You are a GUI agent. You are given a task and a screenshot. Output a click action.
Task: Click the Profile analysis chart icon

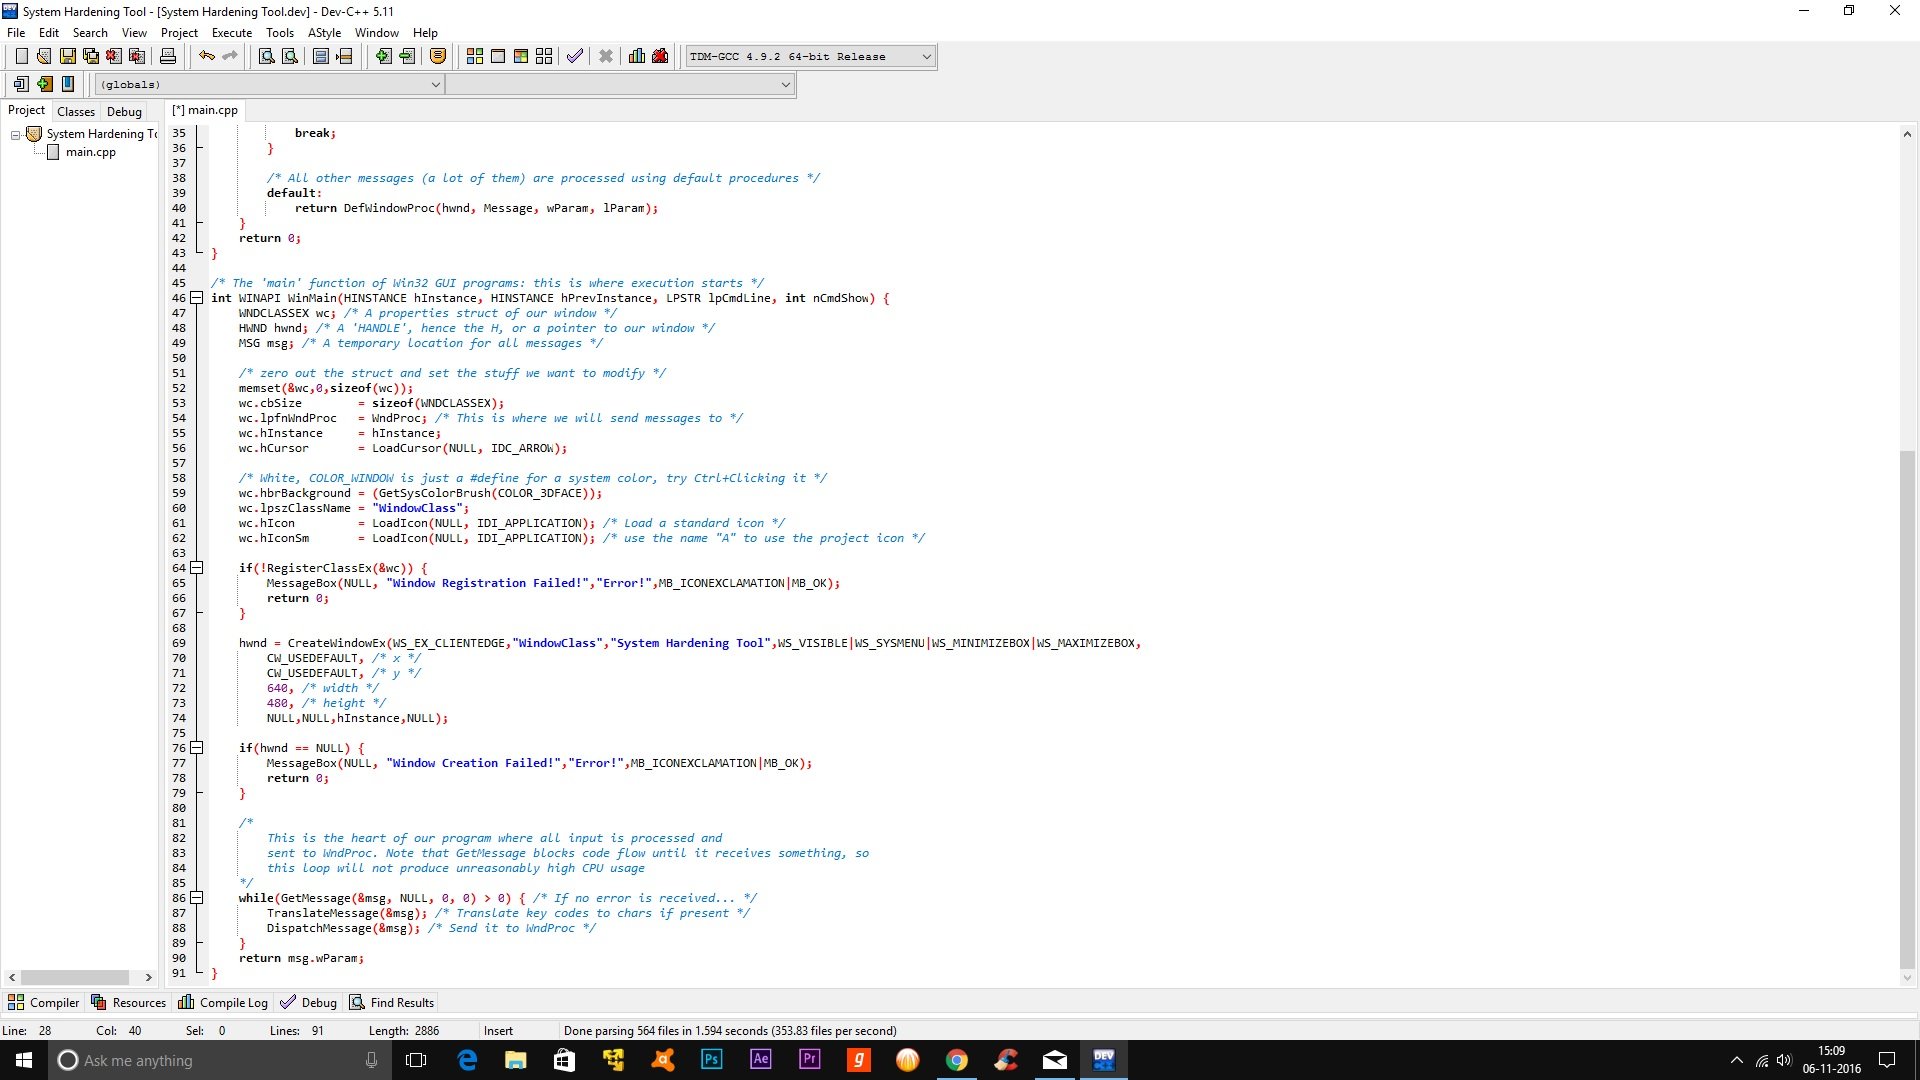[x=637, y=56]
